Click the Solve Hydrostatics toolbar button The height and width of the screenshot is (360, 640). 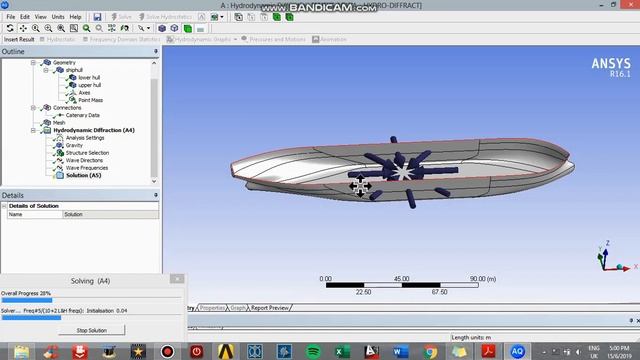click(x=165, y=17)
